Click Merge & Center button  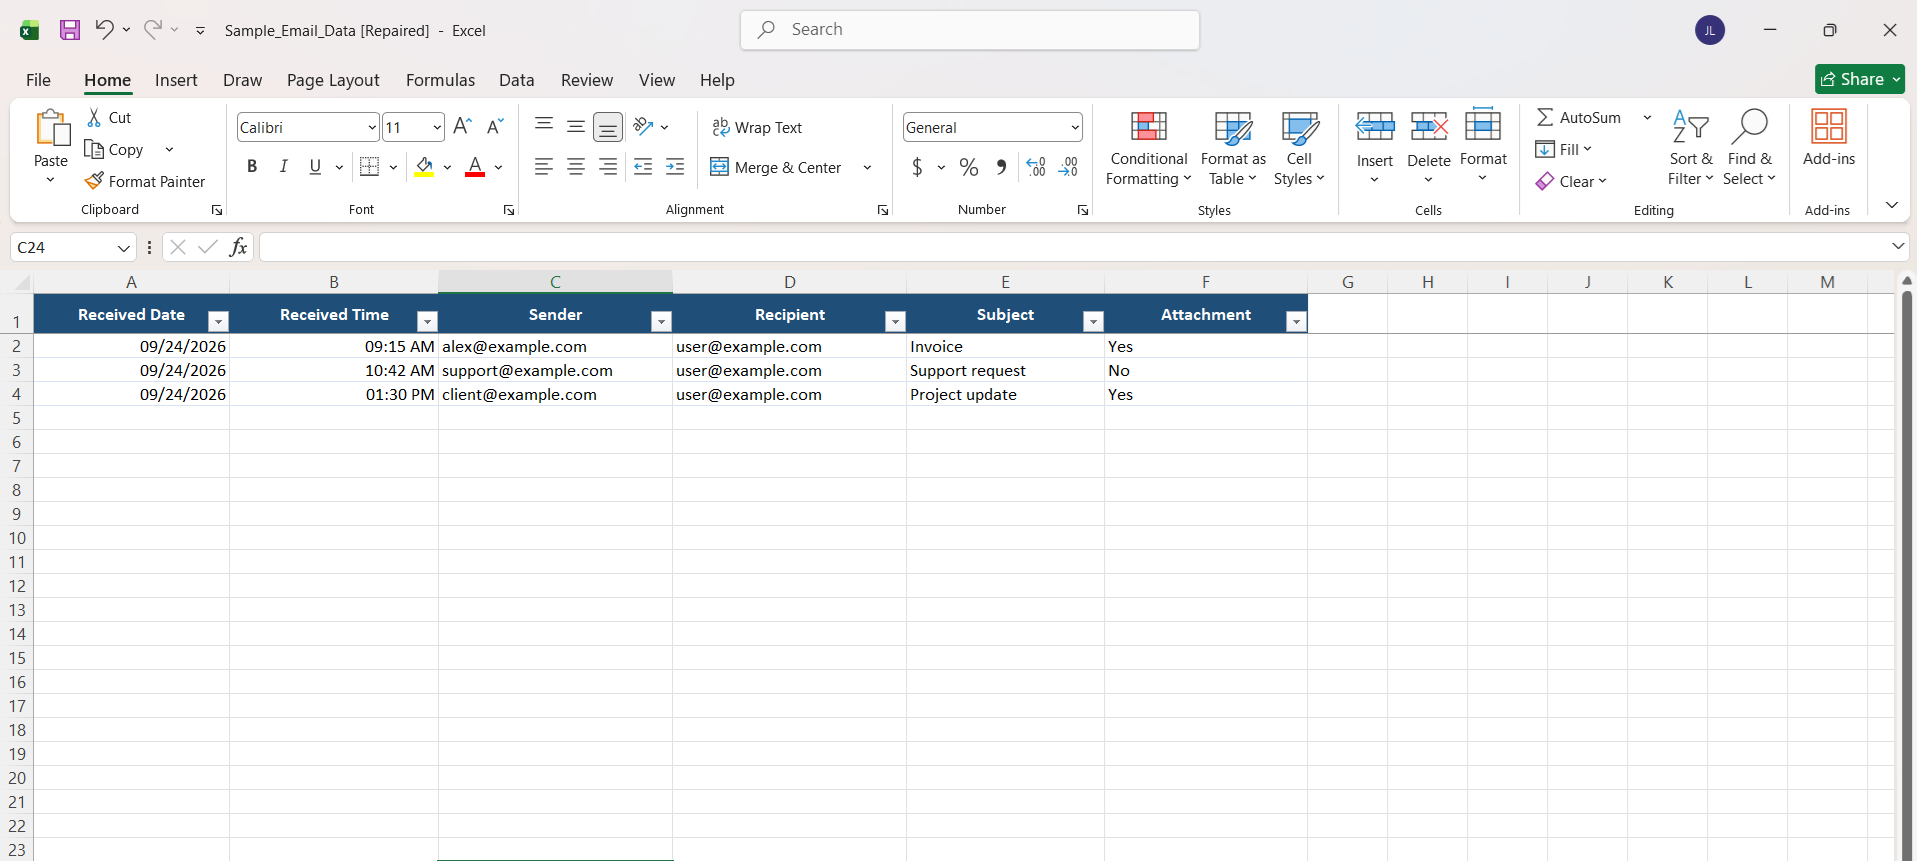point(777,167)
